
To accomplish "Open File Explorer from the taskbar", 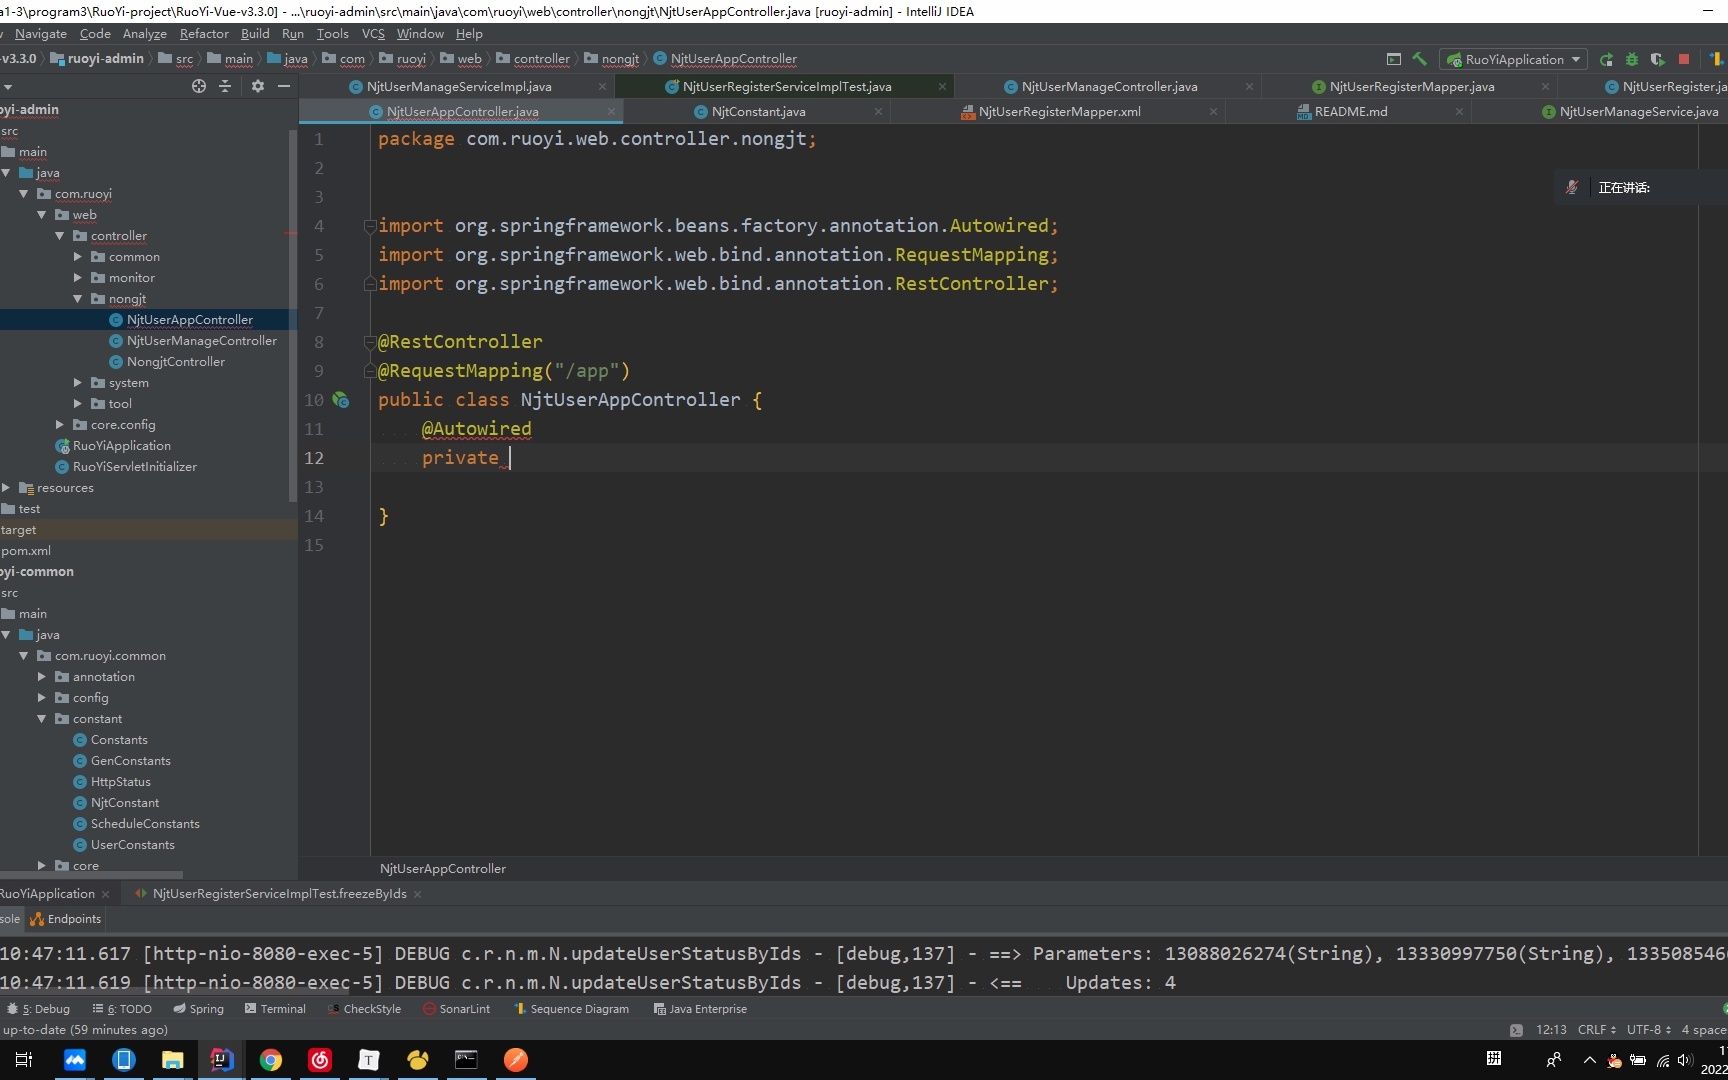I will point(172,1060).
